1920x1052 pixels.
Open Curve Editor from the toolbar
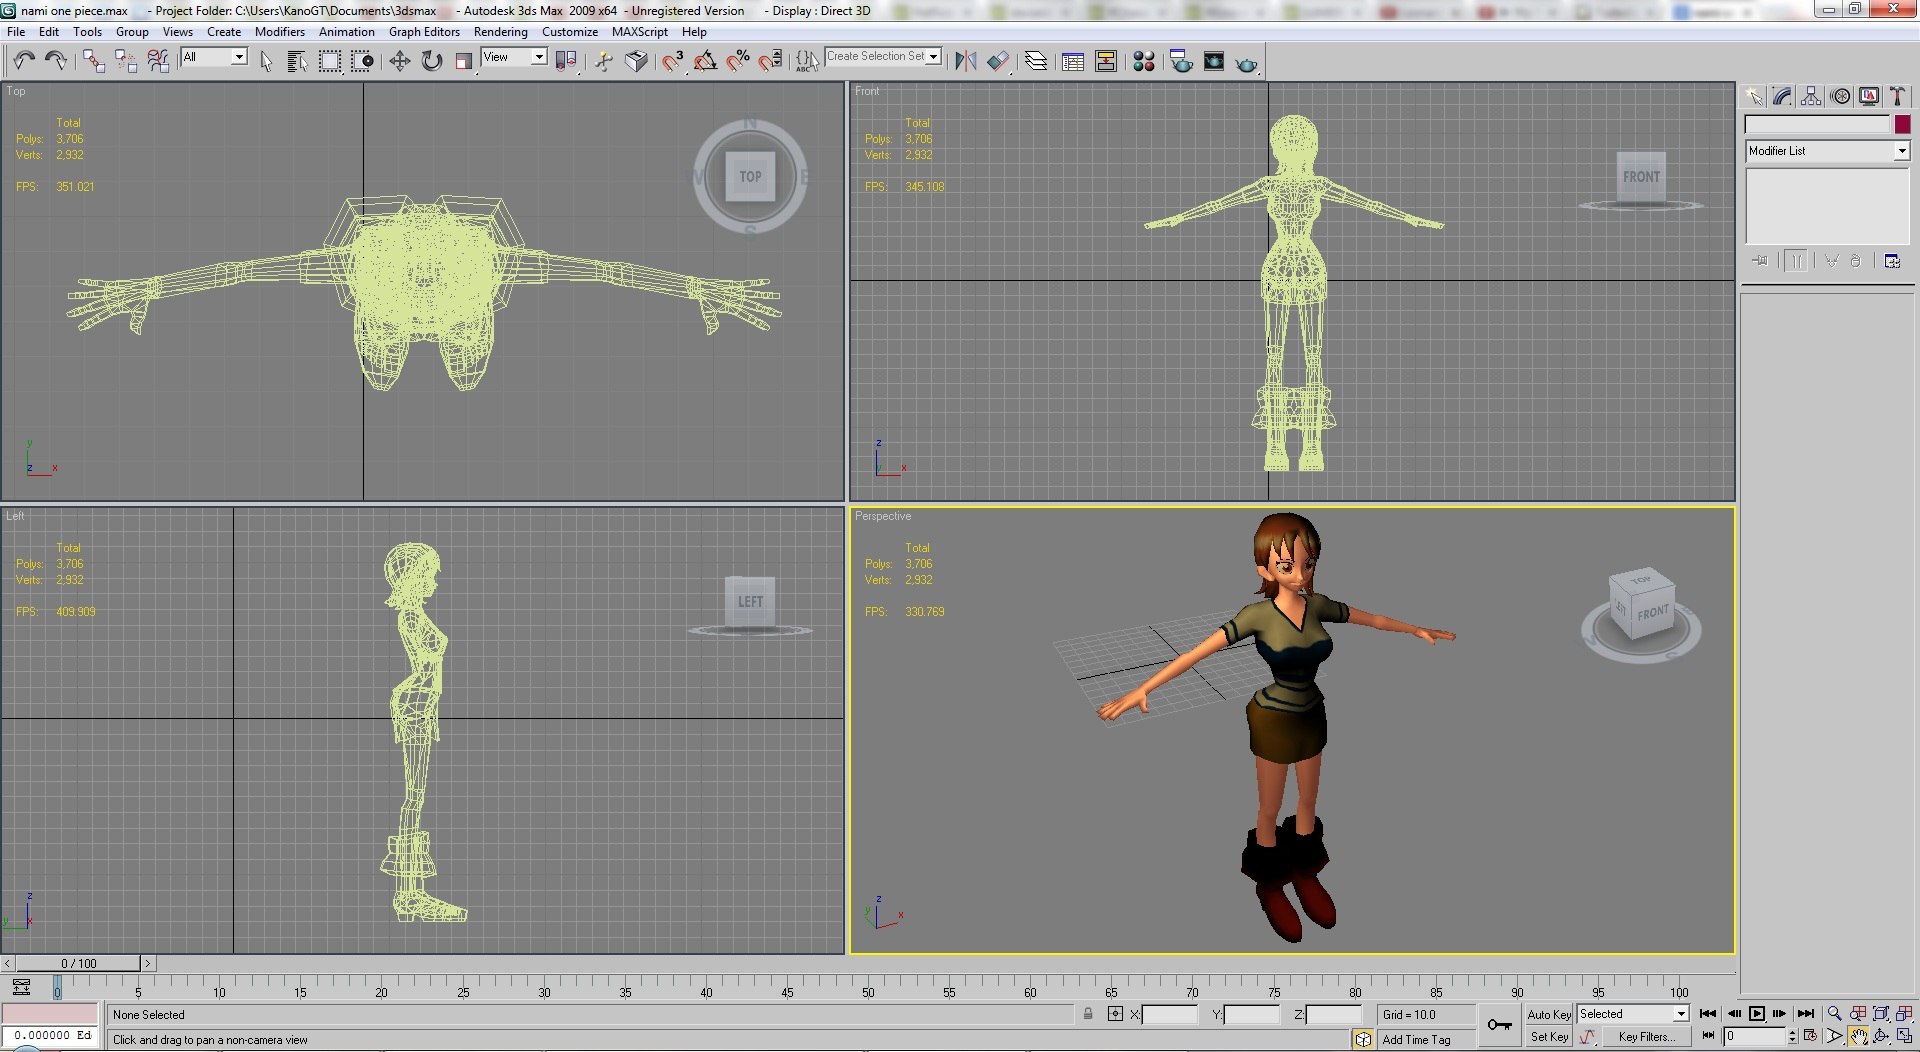click(x=1073, y=62)
